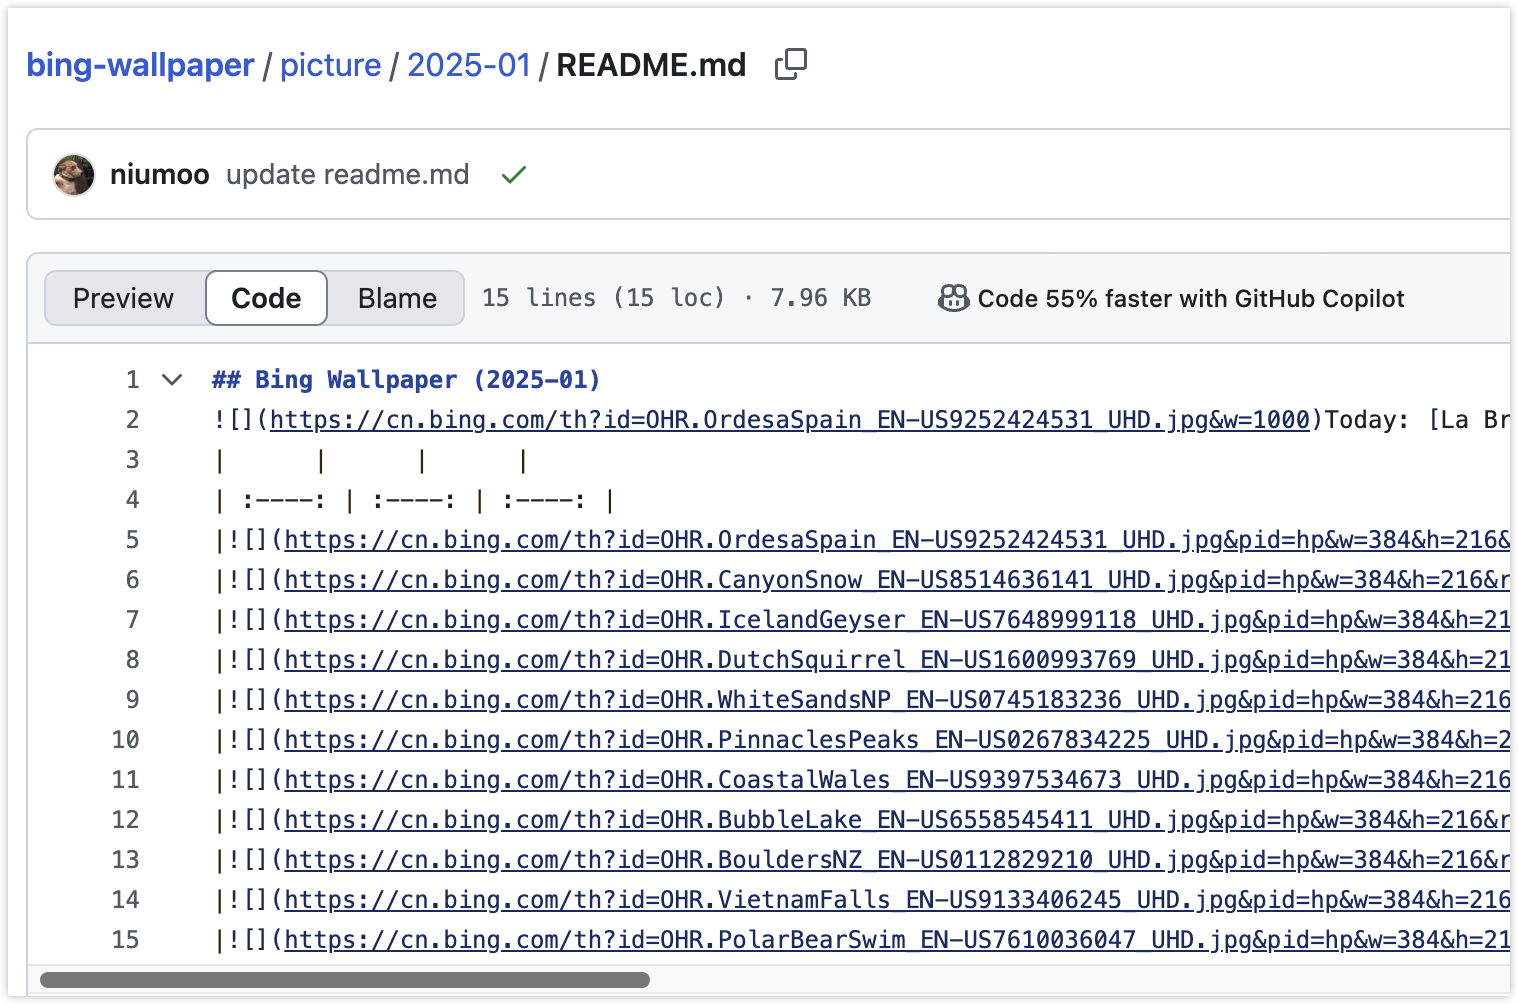Open niumoo's avatar image
This screenshot has height=1004, width=1518.
tap(74, 175)
